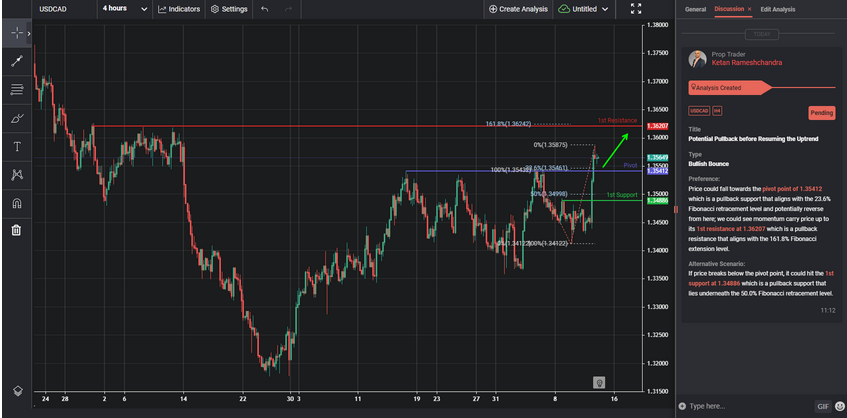Click the 0%(1.35875) Fibonacci label
The image size is (847, 418).
click(x=550, y=145)
